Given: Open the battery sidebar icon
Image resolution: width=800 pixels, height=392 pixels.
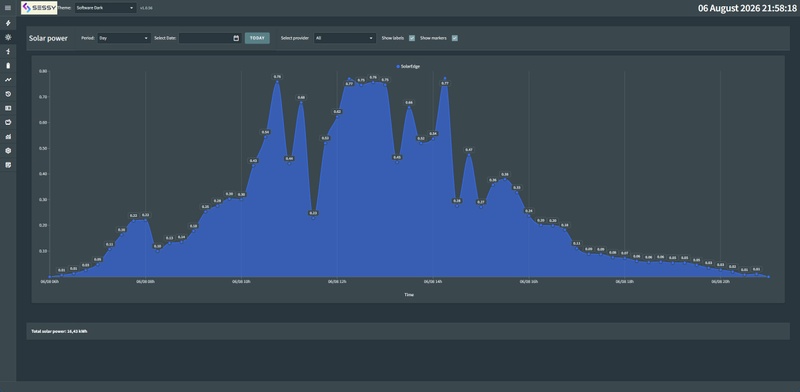Looking at the screenshot, I should (x=8, y=65).
